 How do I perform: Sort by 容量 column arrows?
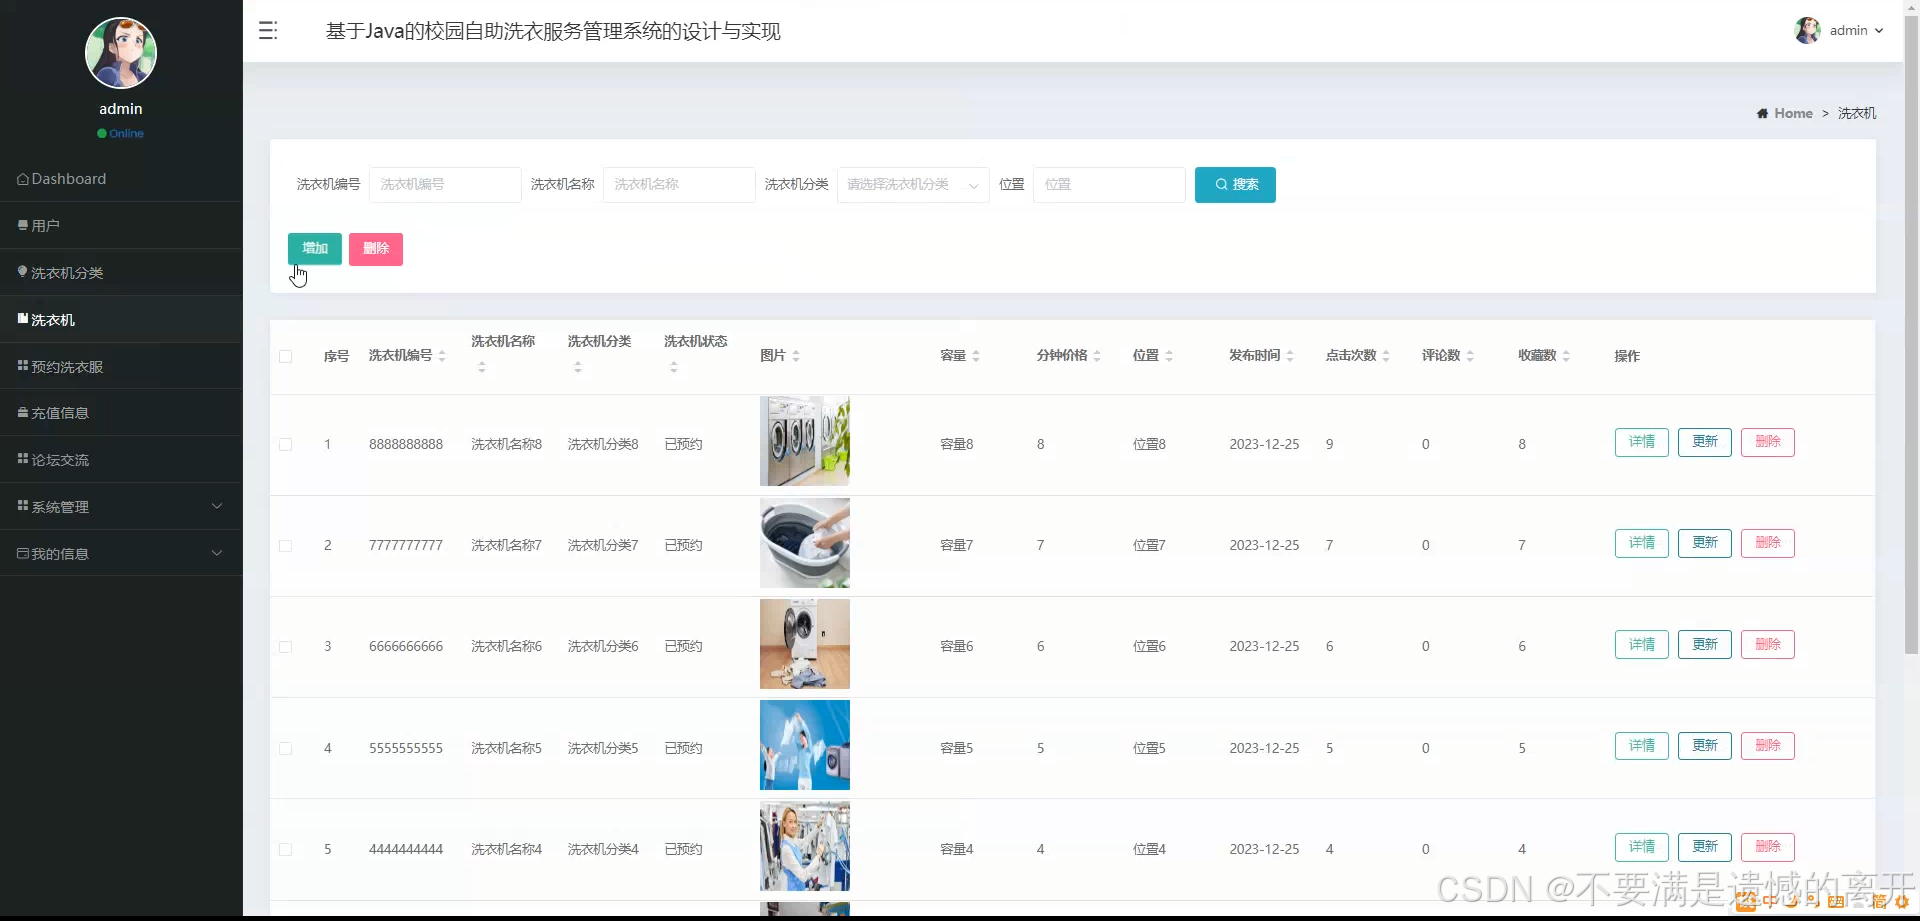click(976, 356)
